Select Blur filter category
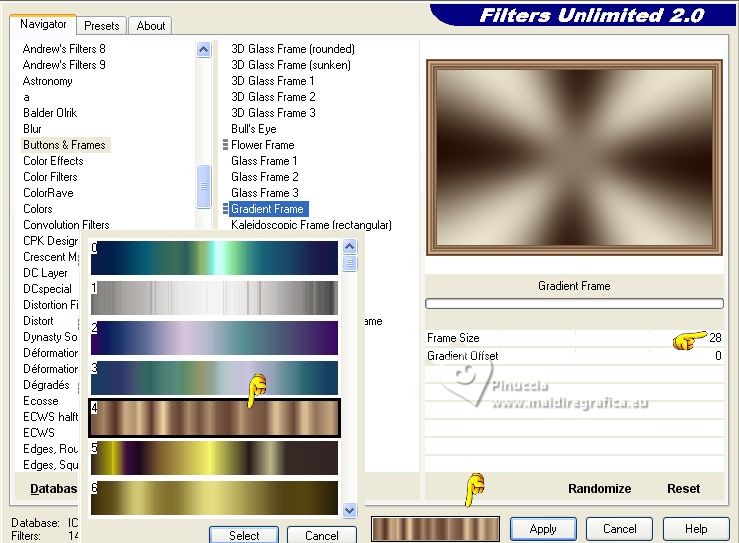The width and height of the screenshot is (739, 543). 32,129
